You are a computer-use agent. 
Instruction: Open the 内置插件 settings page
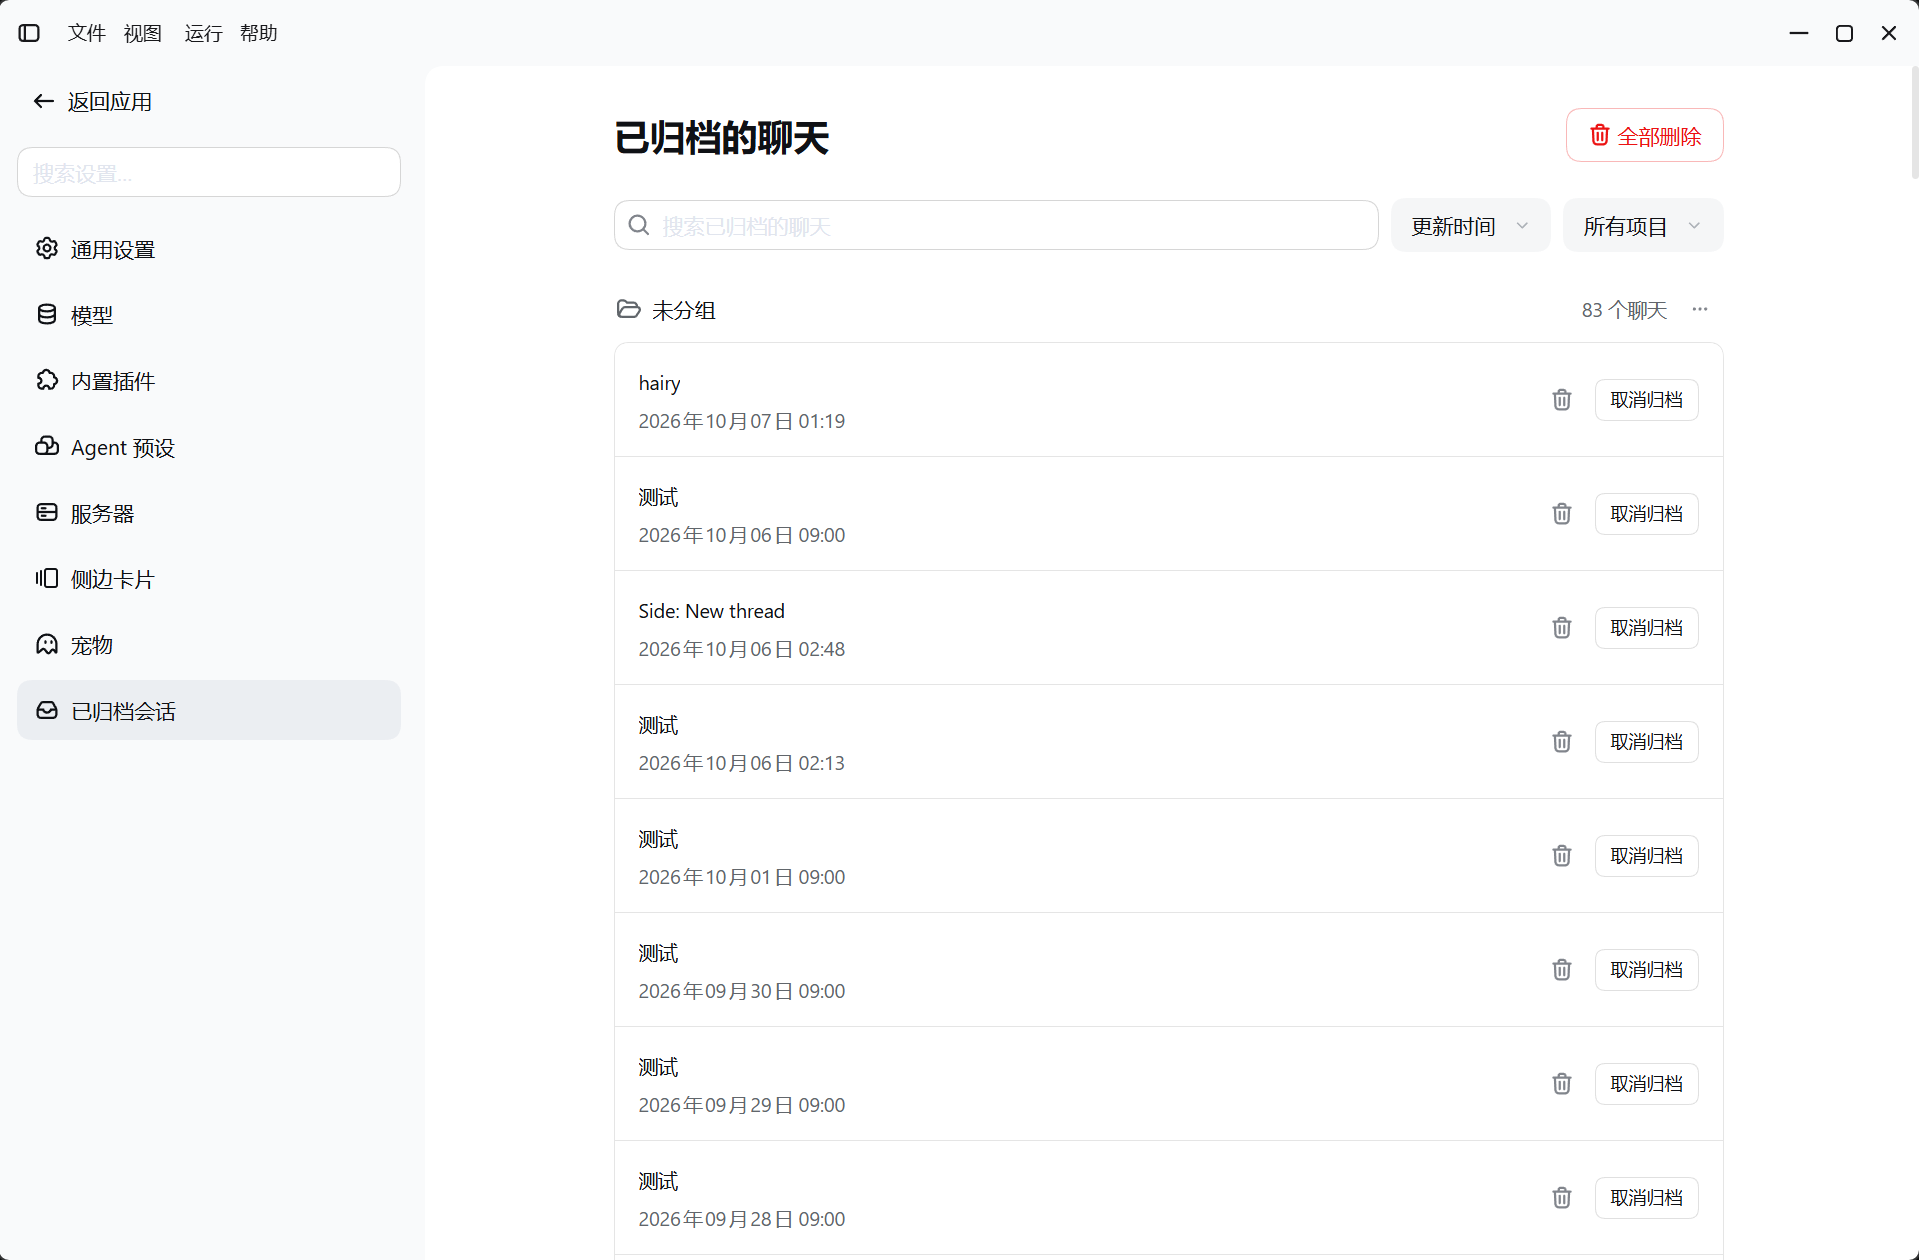[209, 381]
